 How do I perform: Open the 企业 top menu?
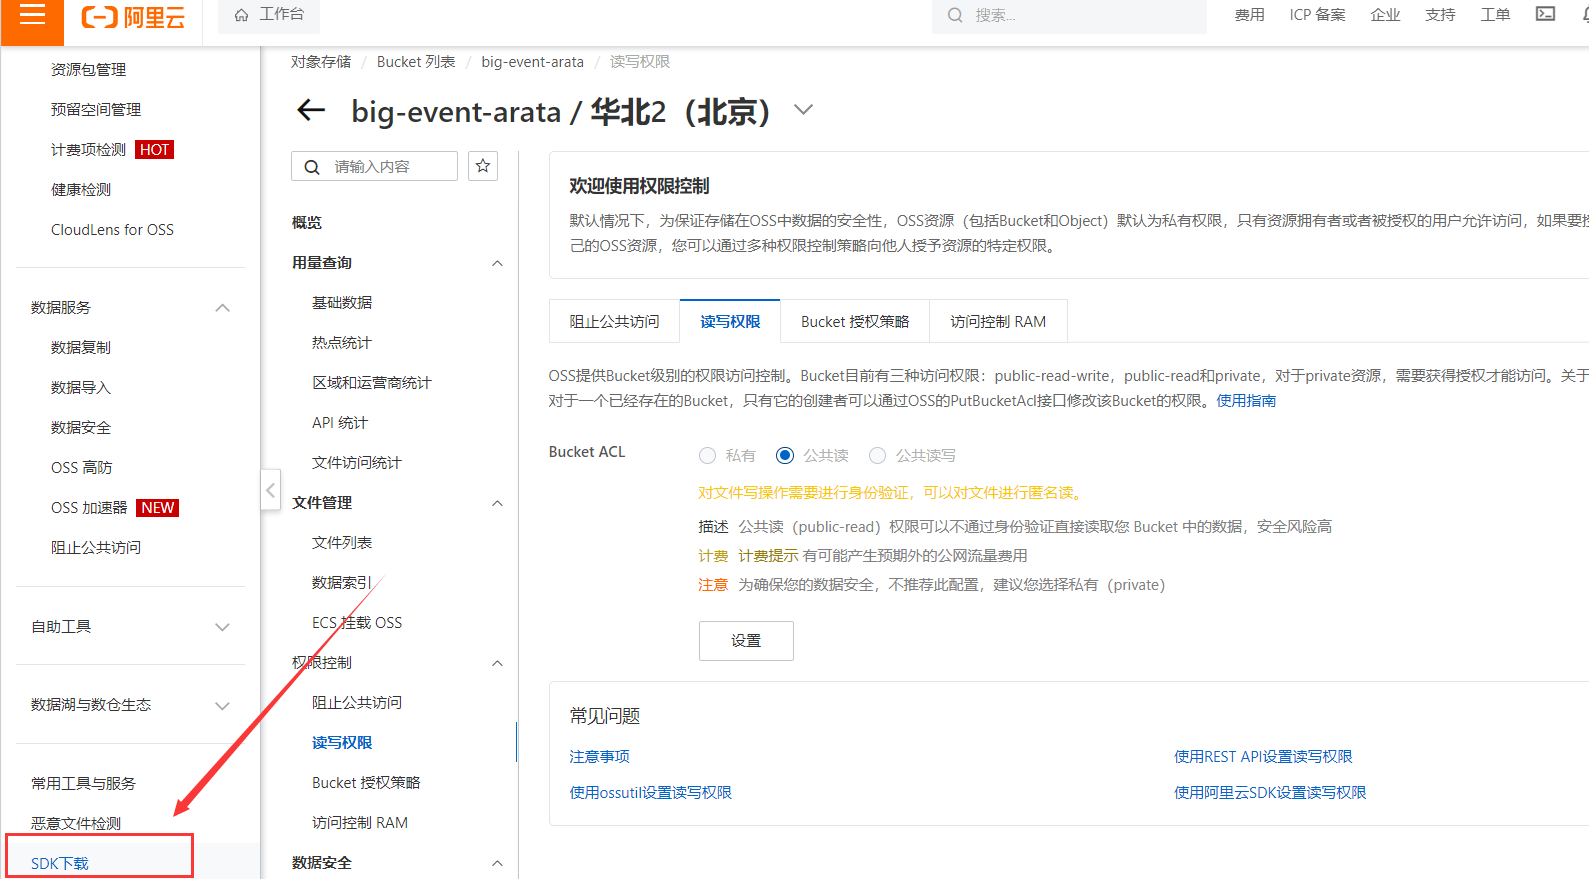pos(1385,15)
